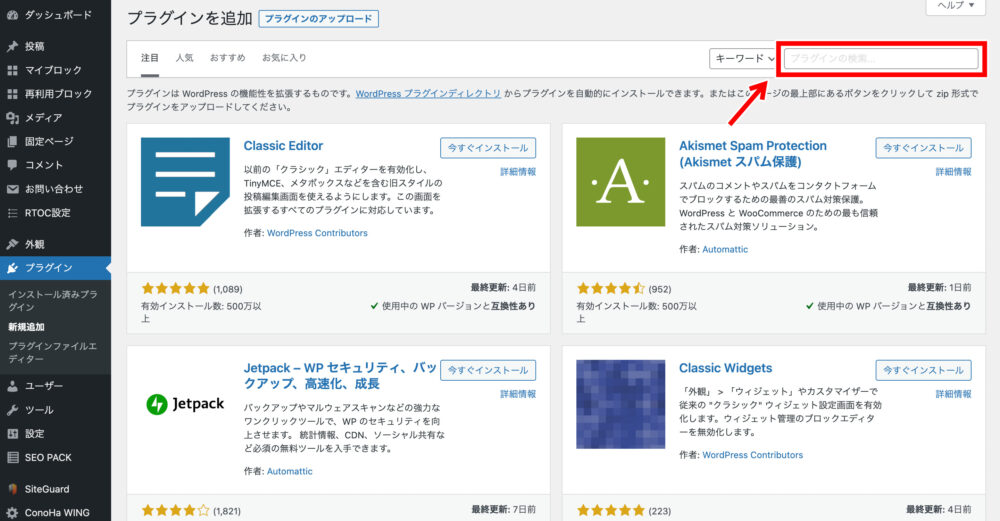Click the pushpin icon next to 投稿
The image size is (1000, 521).
12,46
